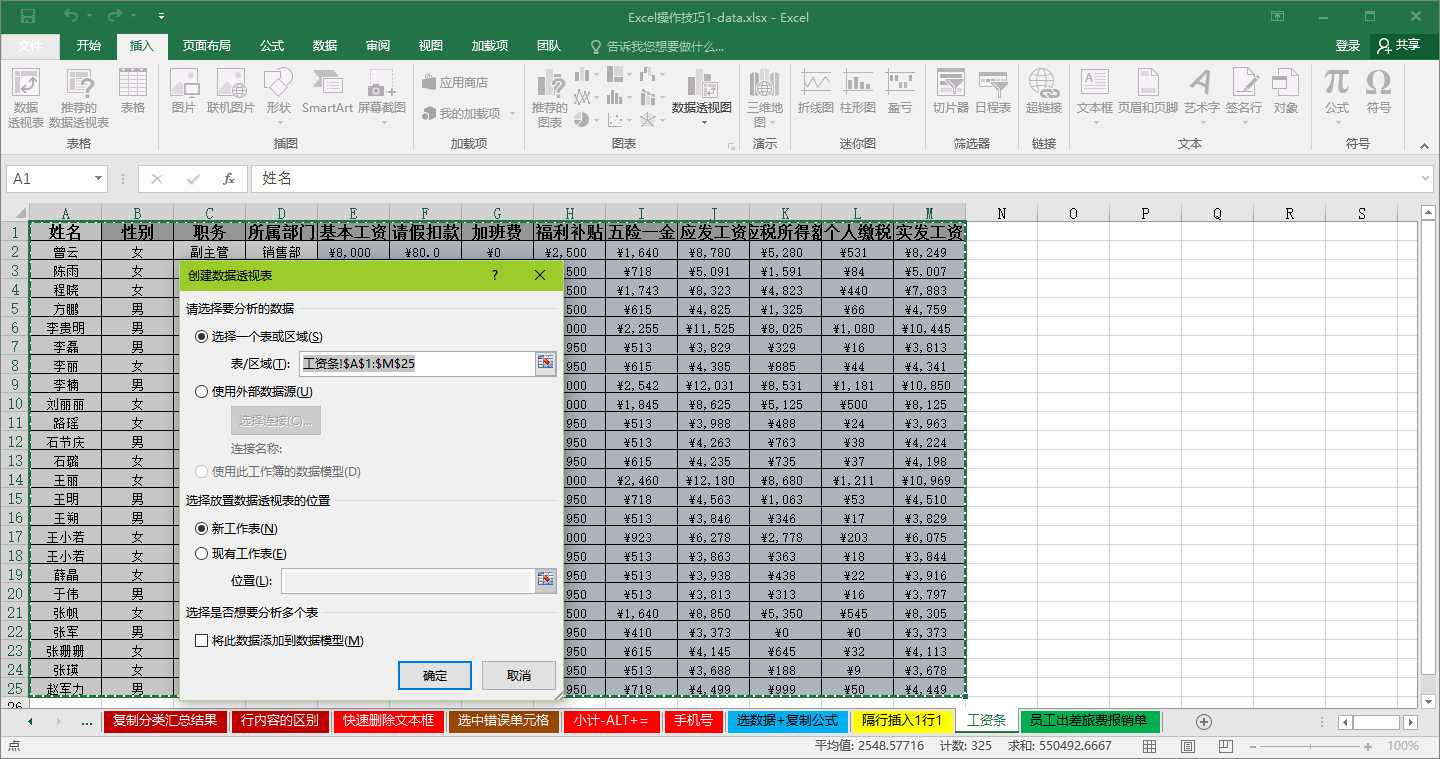The width and height of the screenshot is (1440, 759).
Task: Open the 审阅 ribbon tab
Action: point(377,45)
